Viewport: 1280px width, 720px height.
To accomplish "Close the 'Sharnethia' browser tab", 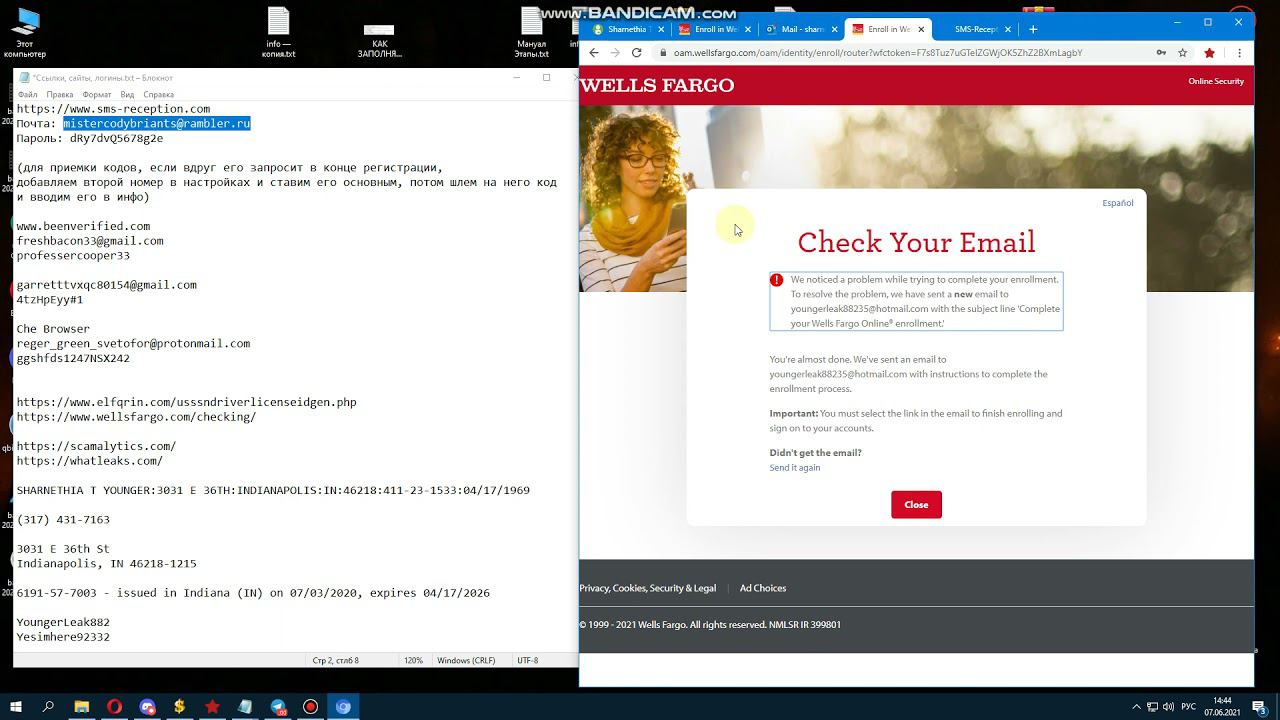I will point(660,29).
